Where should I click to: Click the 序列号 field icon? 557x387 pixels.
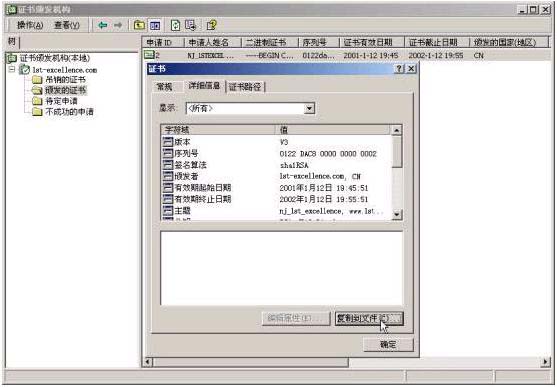pyautogui.click(x=168, y=153)
